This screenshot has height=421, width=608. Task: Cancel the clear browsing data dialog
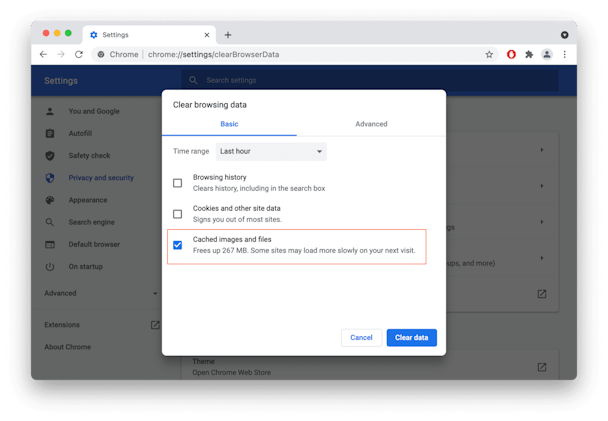(x=361, y=338)
